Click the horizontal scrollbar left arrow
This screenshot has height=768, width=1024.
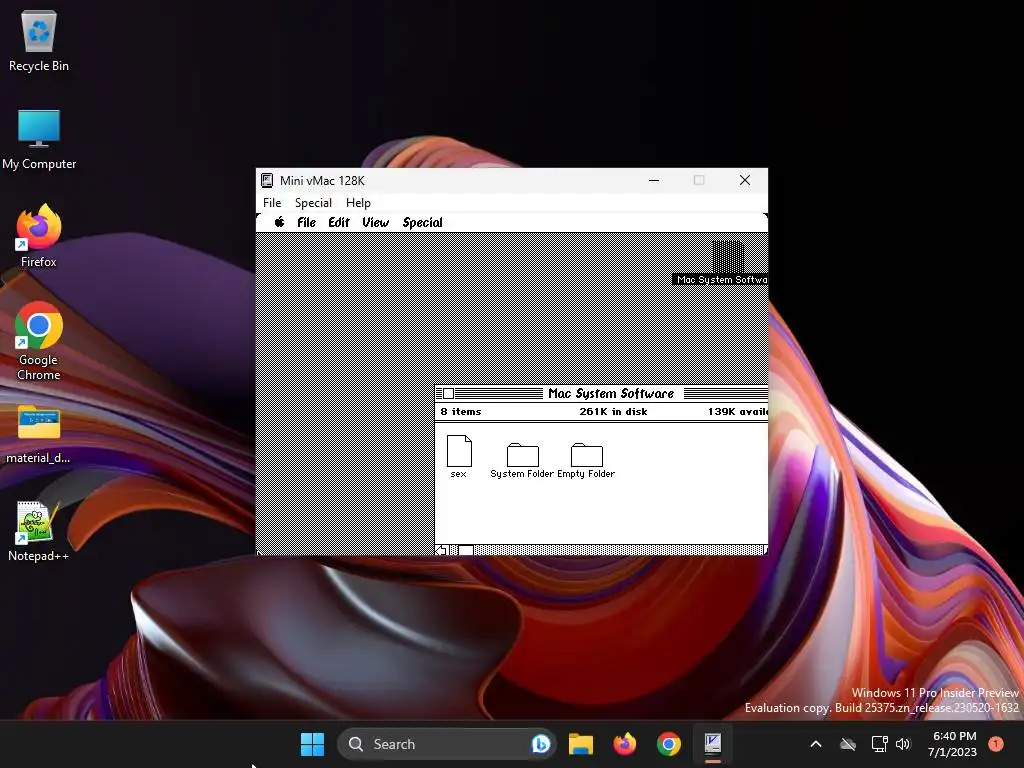point(441,551)
